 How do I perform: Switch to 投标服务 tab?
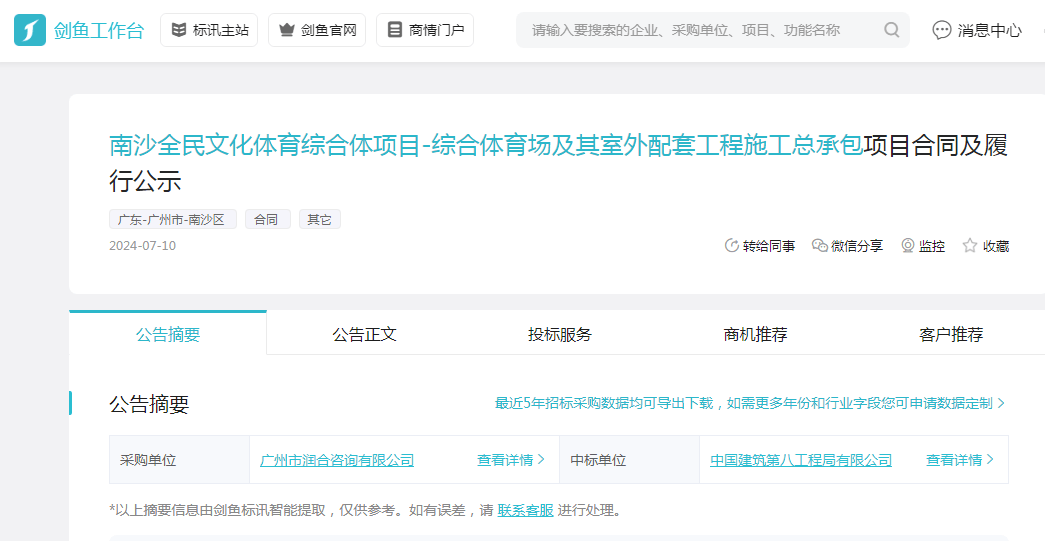[560, 334]
